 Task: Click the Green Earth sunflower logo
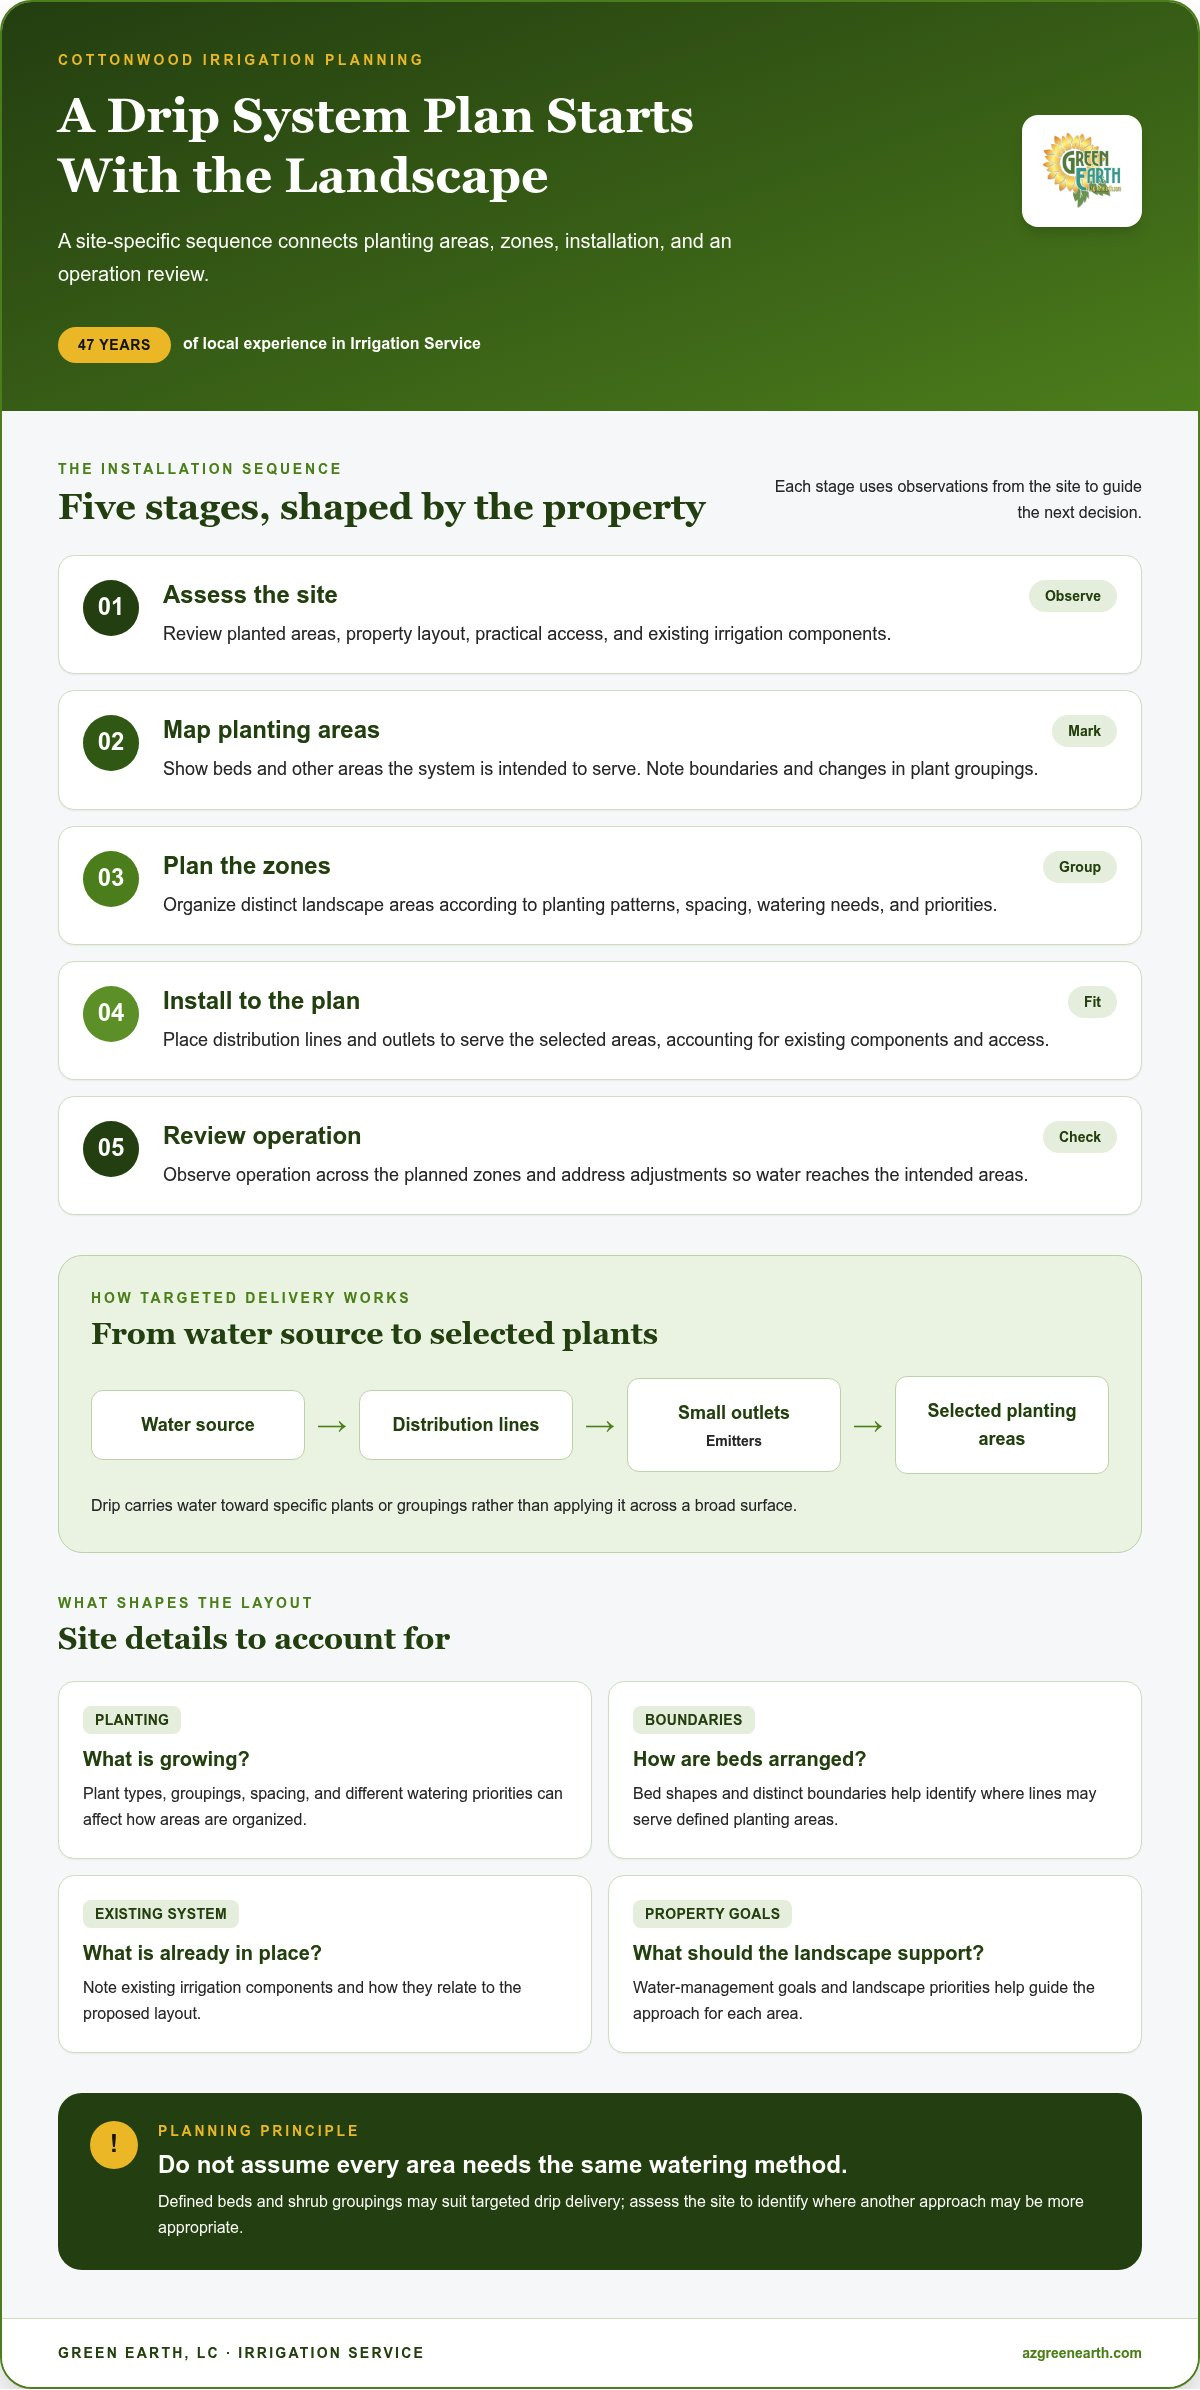tap(1081, 171)
